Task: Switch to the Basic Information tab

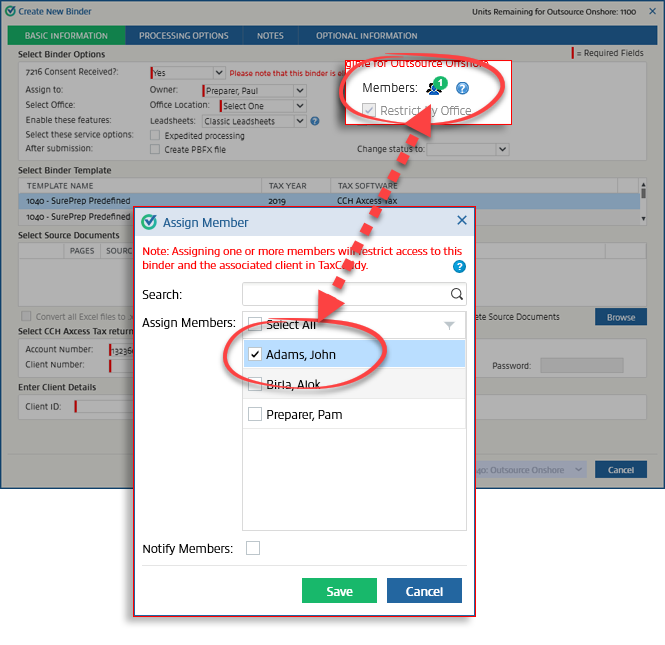Action: [x=66, y=36]
